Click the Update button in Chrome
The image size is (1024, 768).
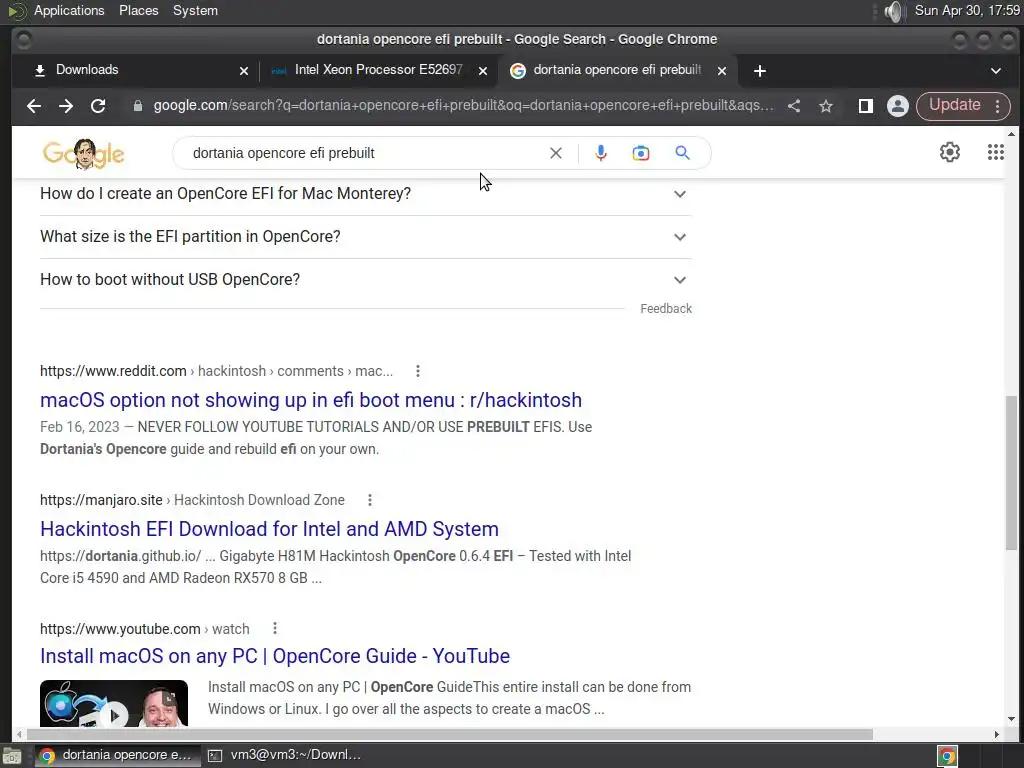click(x=954, y=105)
